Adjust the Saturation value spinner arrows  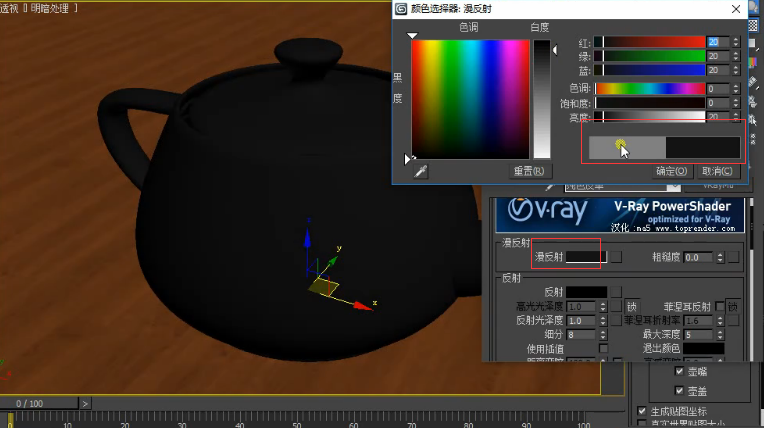(x=736, y=103)
